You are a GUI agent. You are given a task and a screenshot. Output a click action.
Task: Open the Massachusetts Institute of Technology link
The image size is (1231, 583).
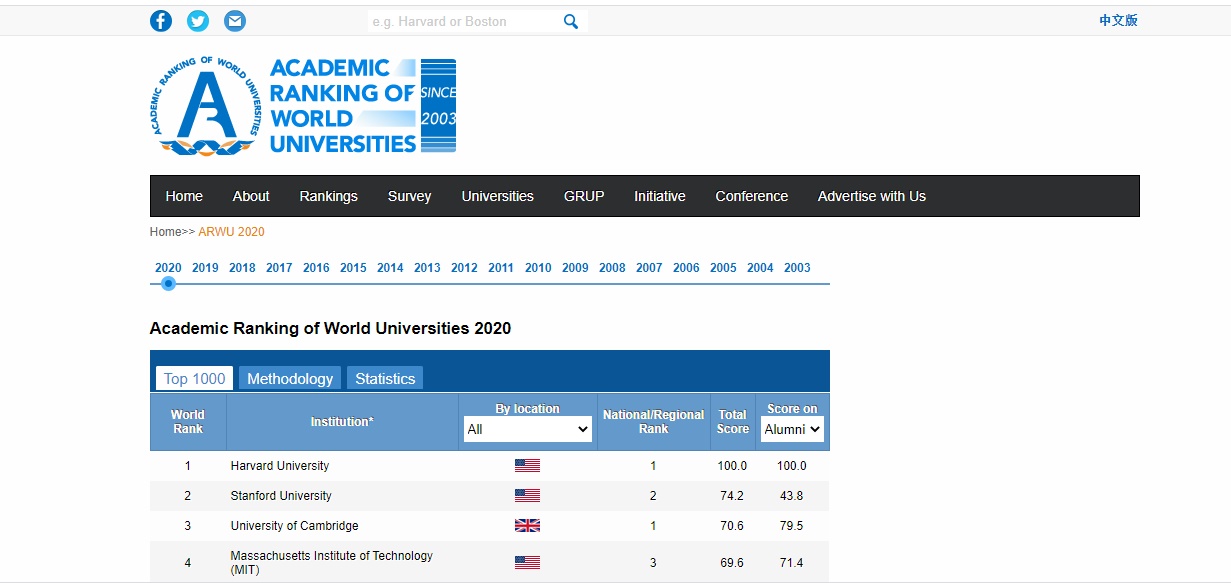click(332, 563)
